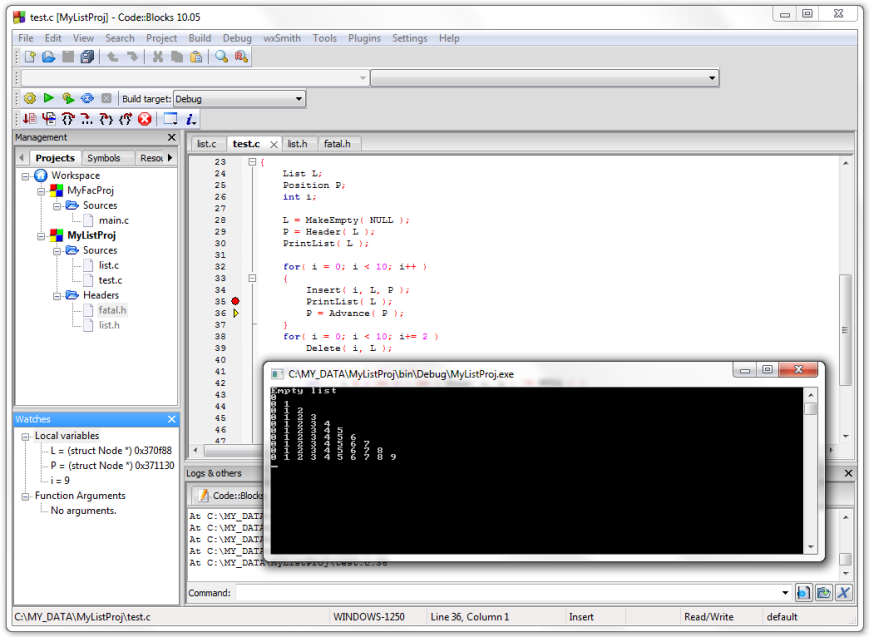Click the Step out debugger icon
The image size is (870, 637).
pyautogui.click(x=125, y=119)
